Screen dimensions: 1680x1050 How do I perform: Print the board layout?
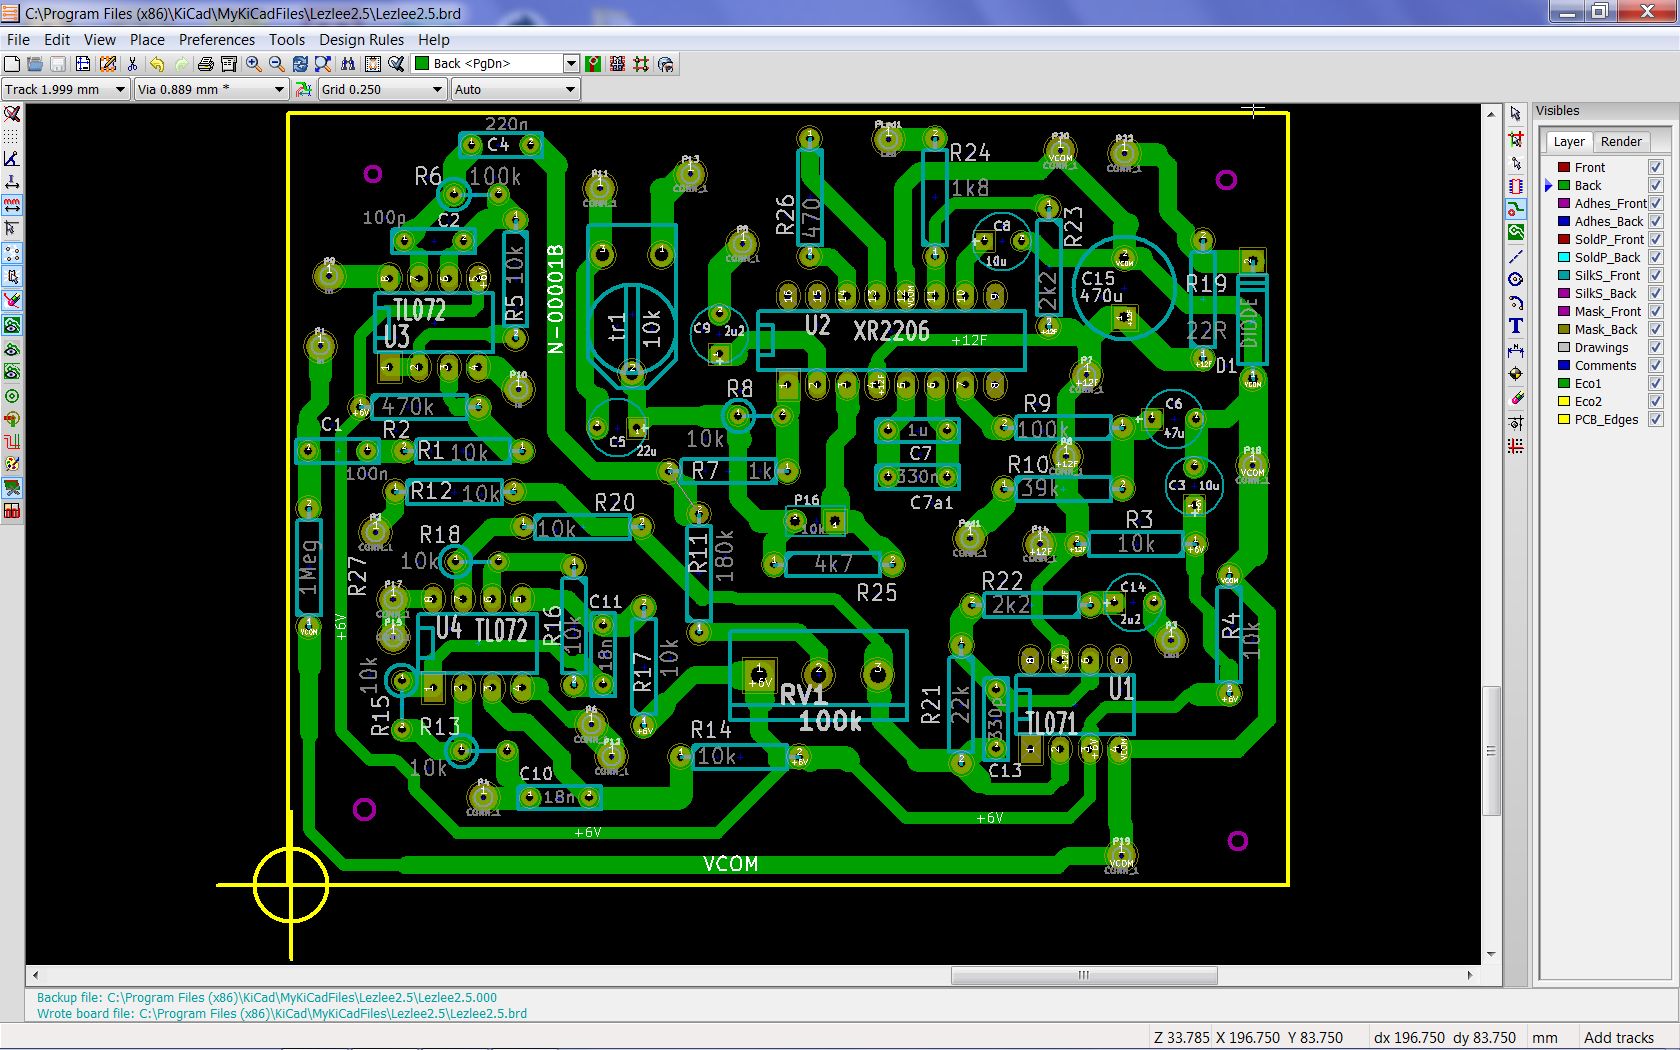pyautogui.click(x=205, y=63)
